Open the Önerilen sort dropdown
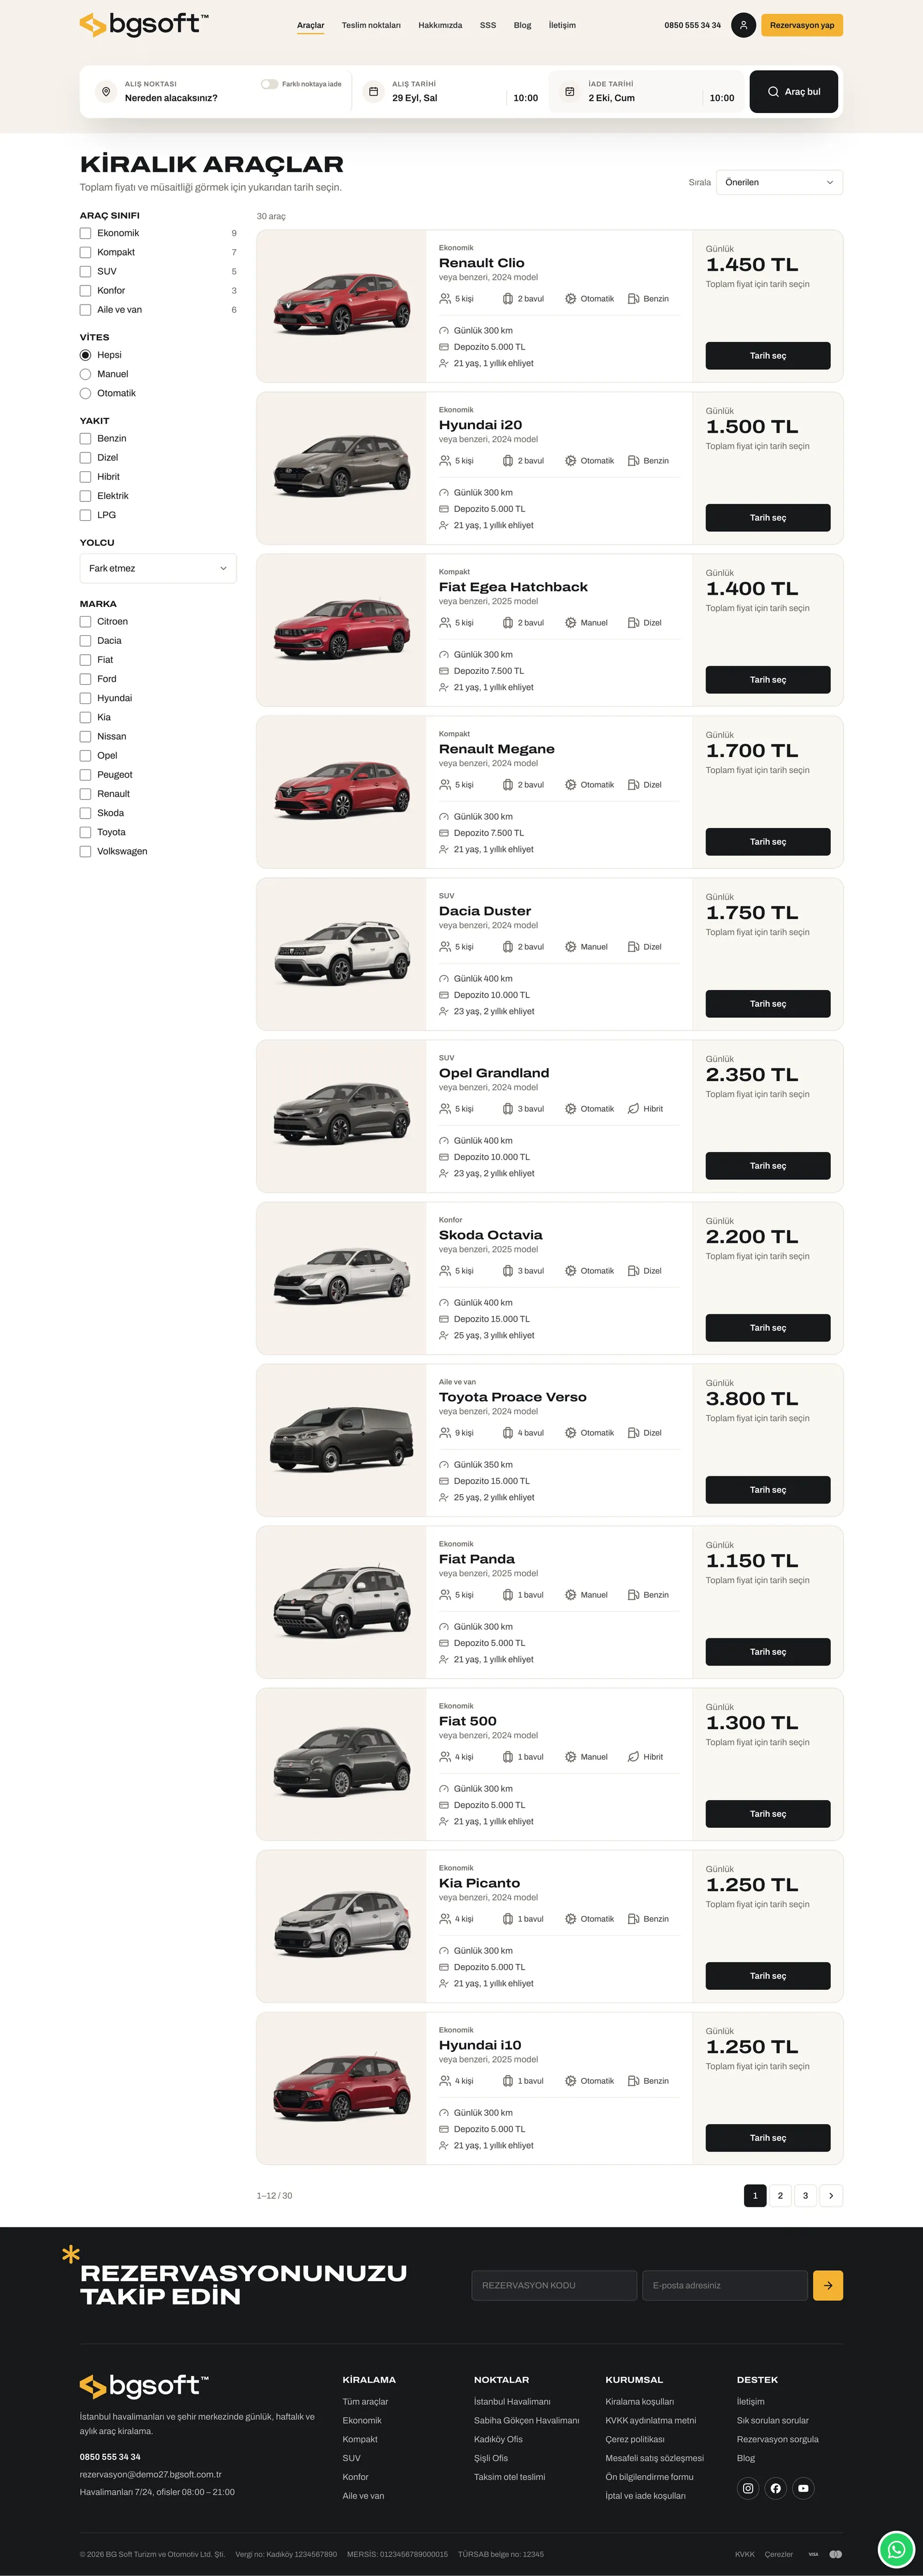Image resolution: width=923 pixels, height=2576 pixels. (x=779, y=182)
